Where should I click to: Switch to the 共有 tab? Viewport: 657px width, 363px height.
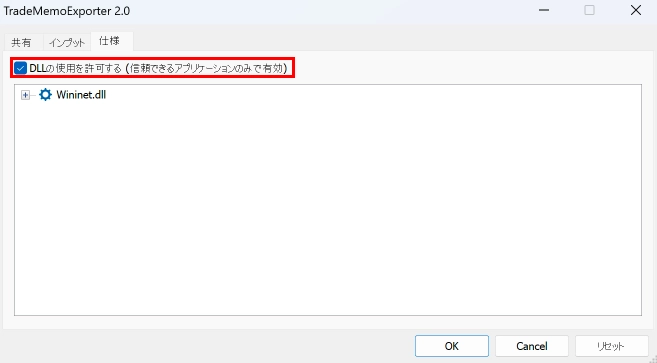pos(21,42)
